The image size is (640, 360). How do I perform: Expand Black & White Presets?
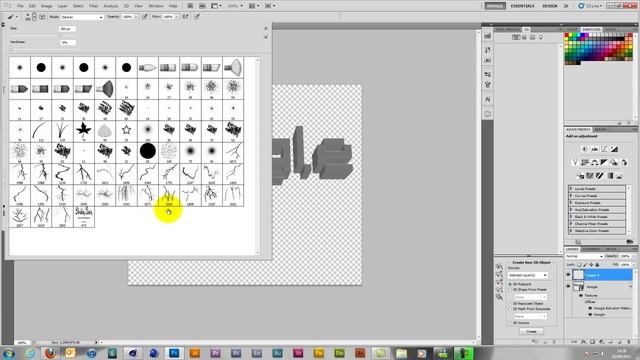(x=571, y=217)
